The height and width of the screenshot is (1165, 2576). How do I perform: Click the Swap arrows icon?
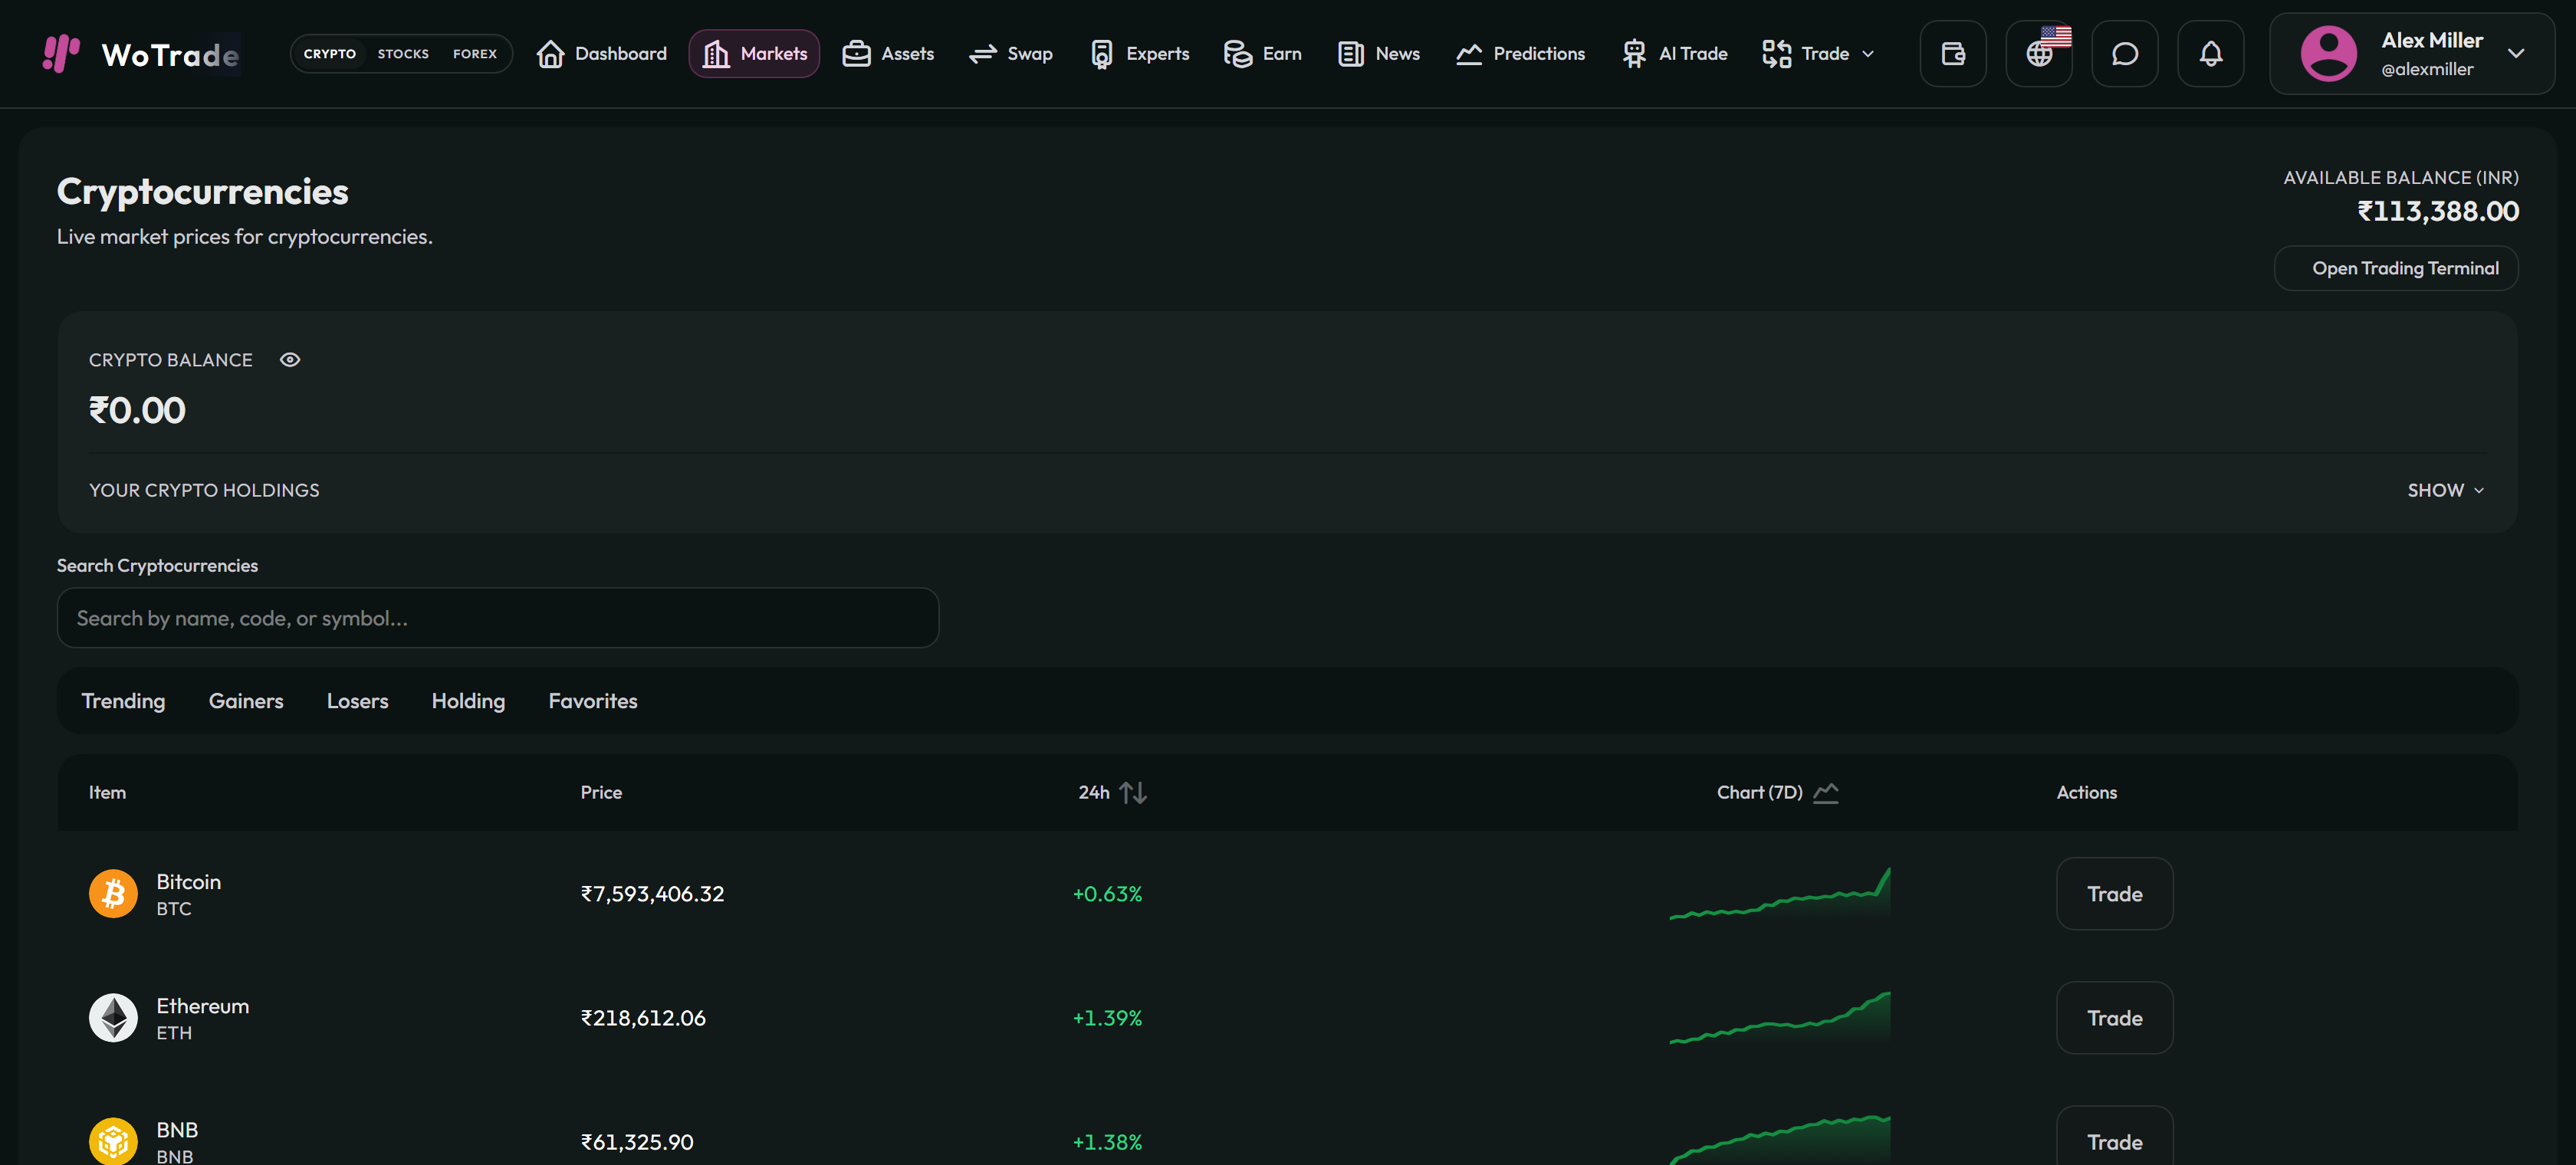coord(983,53)
